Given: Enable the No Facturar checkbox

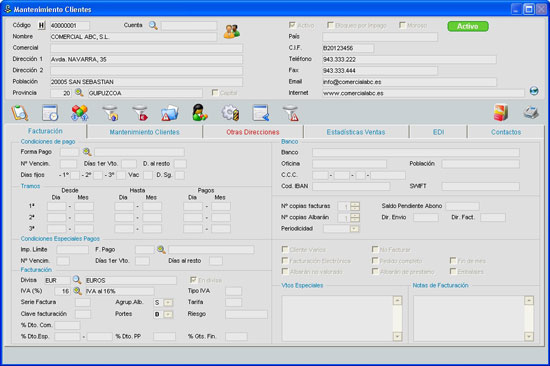Looking at the screenshot, I should 375,249.
